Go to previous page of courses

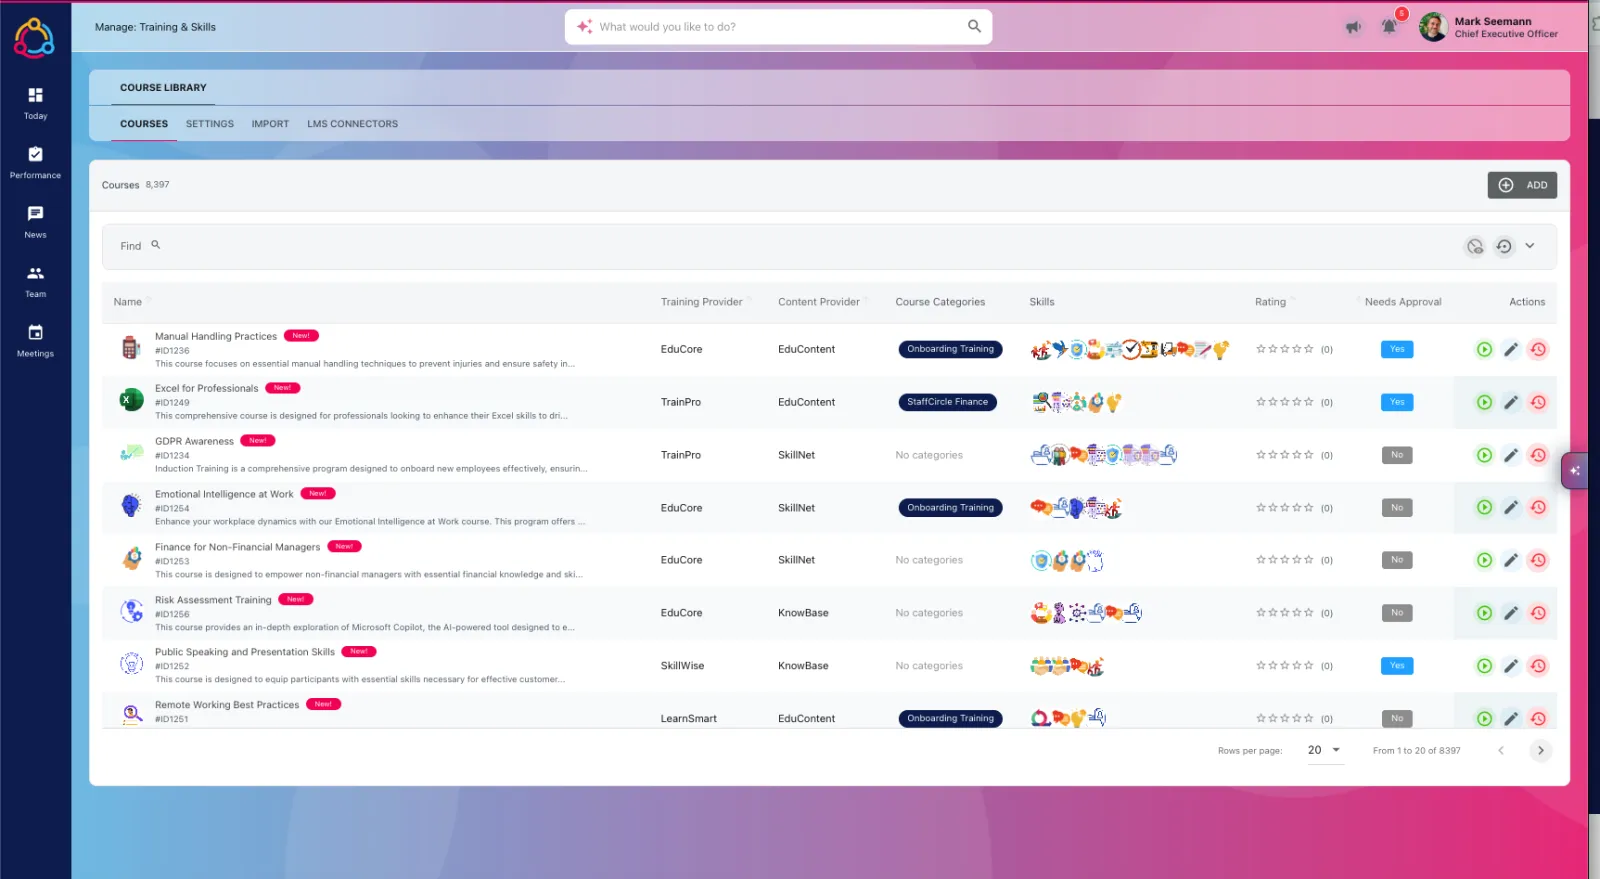tap(1501, 750)
